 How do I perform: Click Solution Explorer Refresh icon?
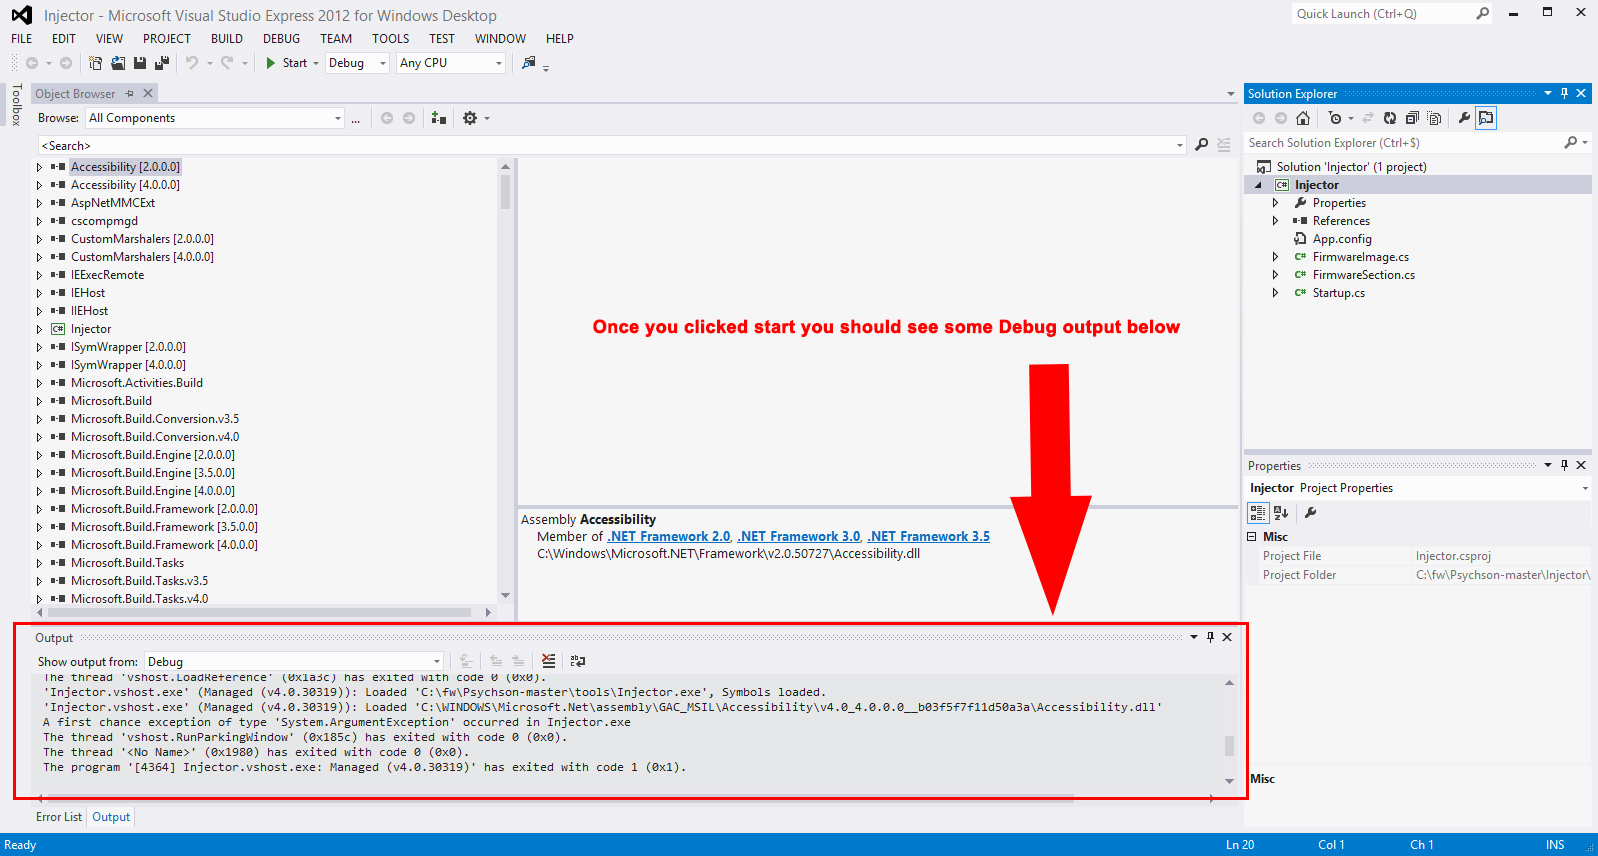tap(1390, 118)
